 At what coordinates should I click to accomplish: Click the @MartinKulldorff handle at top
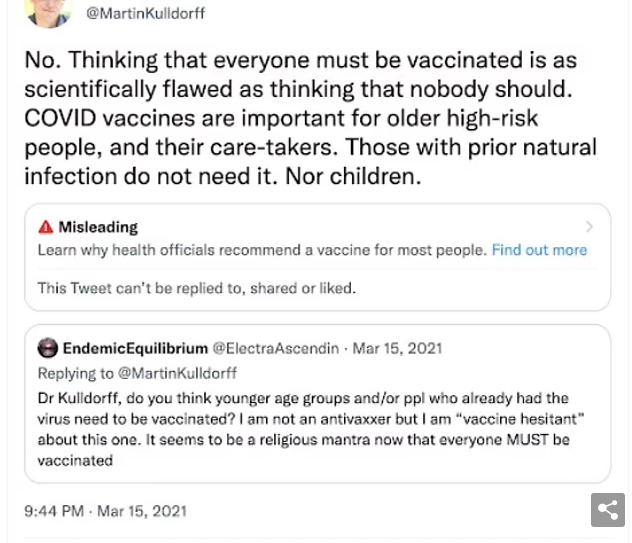point(146,13)
